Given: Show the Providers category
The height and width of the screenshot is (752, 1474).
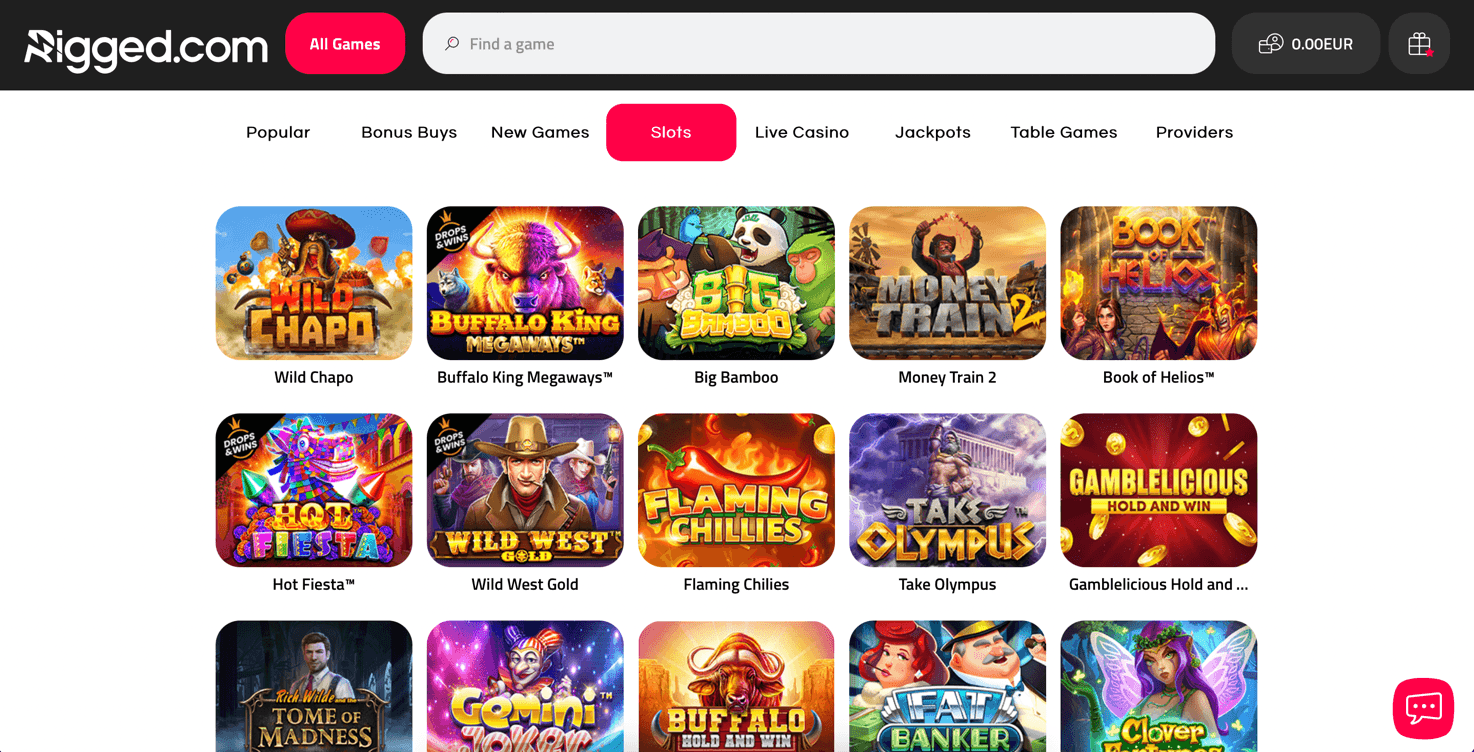Looking at the screenshot, I should pos(1194,132).
